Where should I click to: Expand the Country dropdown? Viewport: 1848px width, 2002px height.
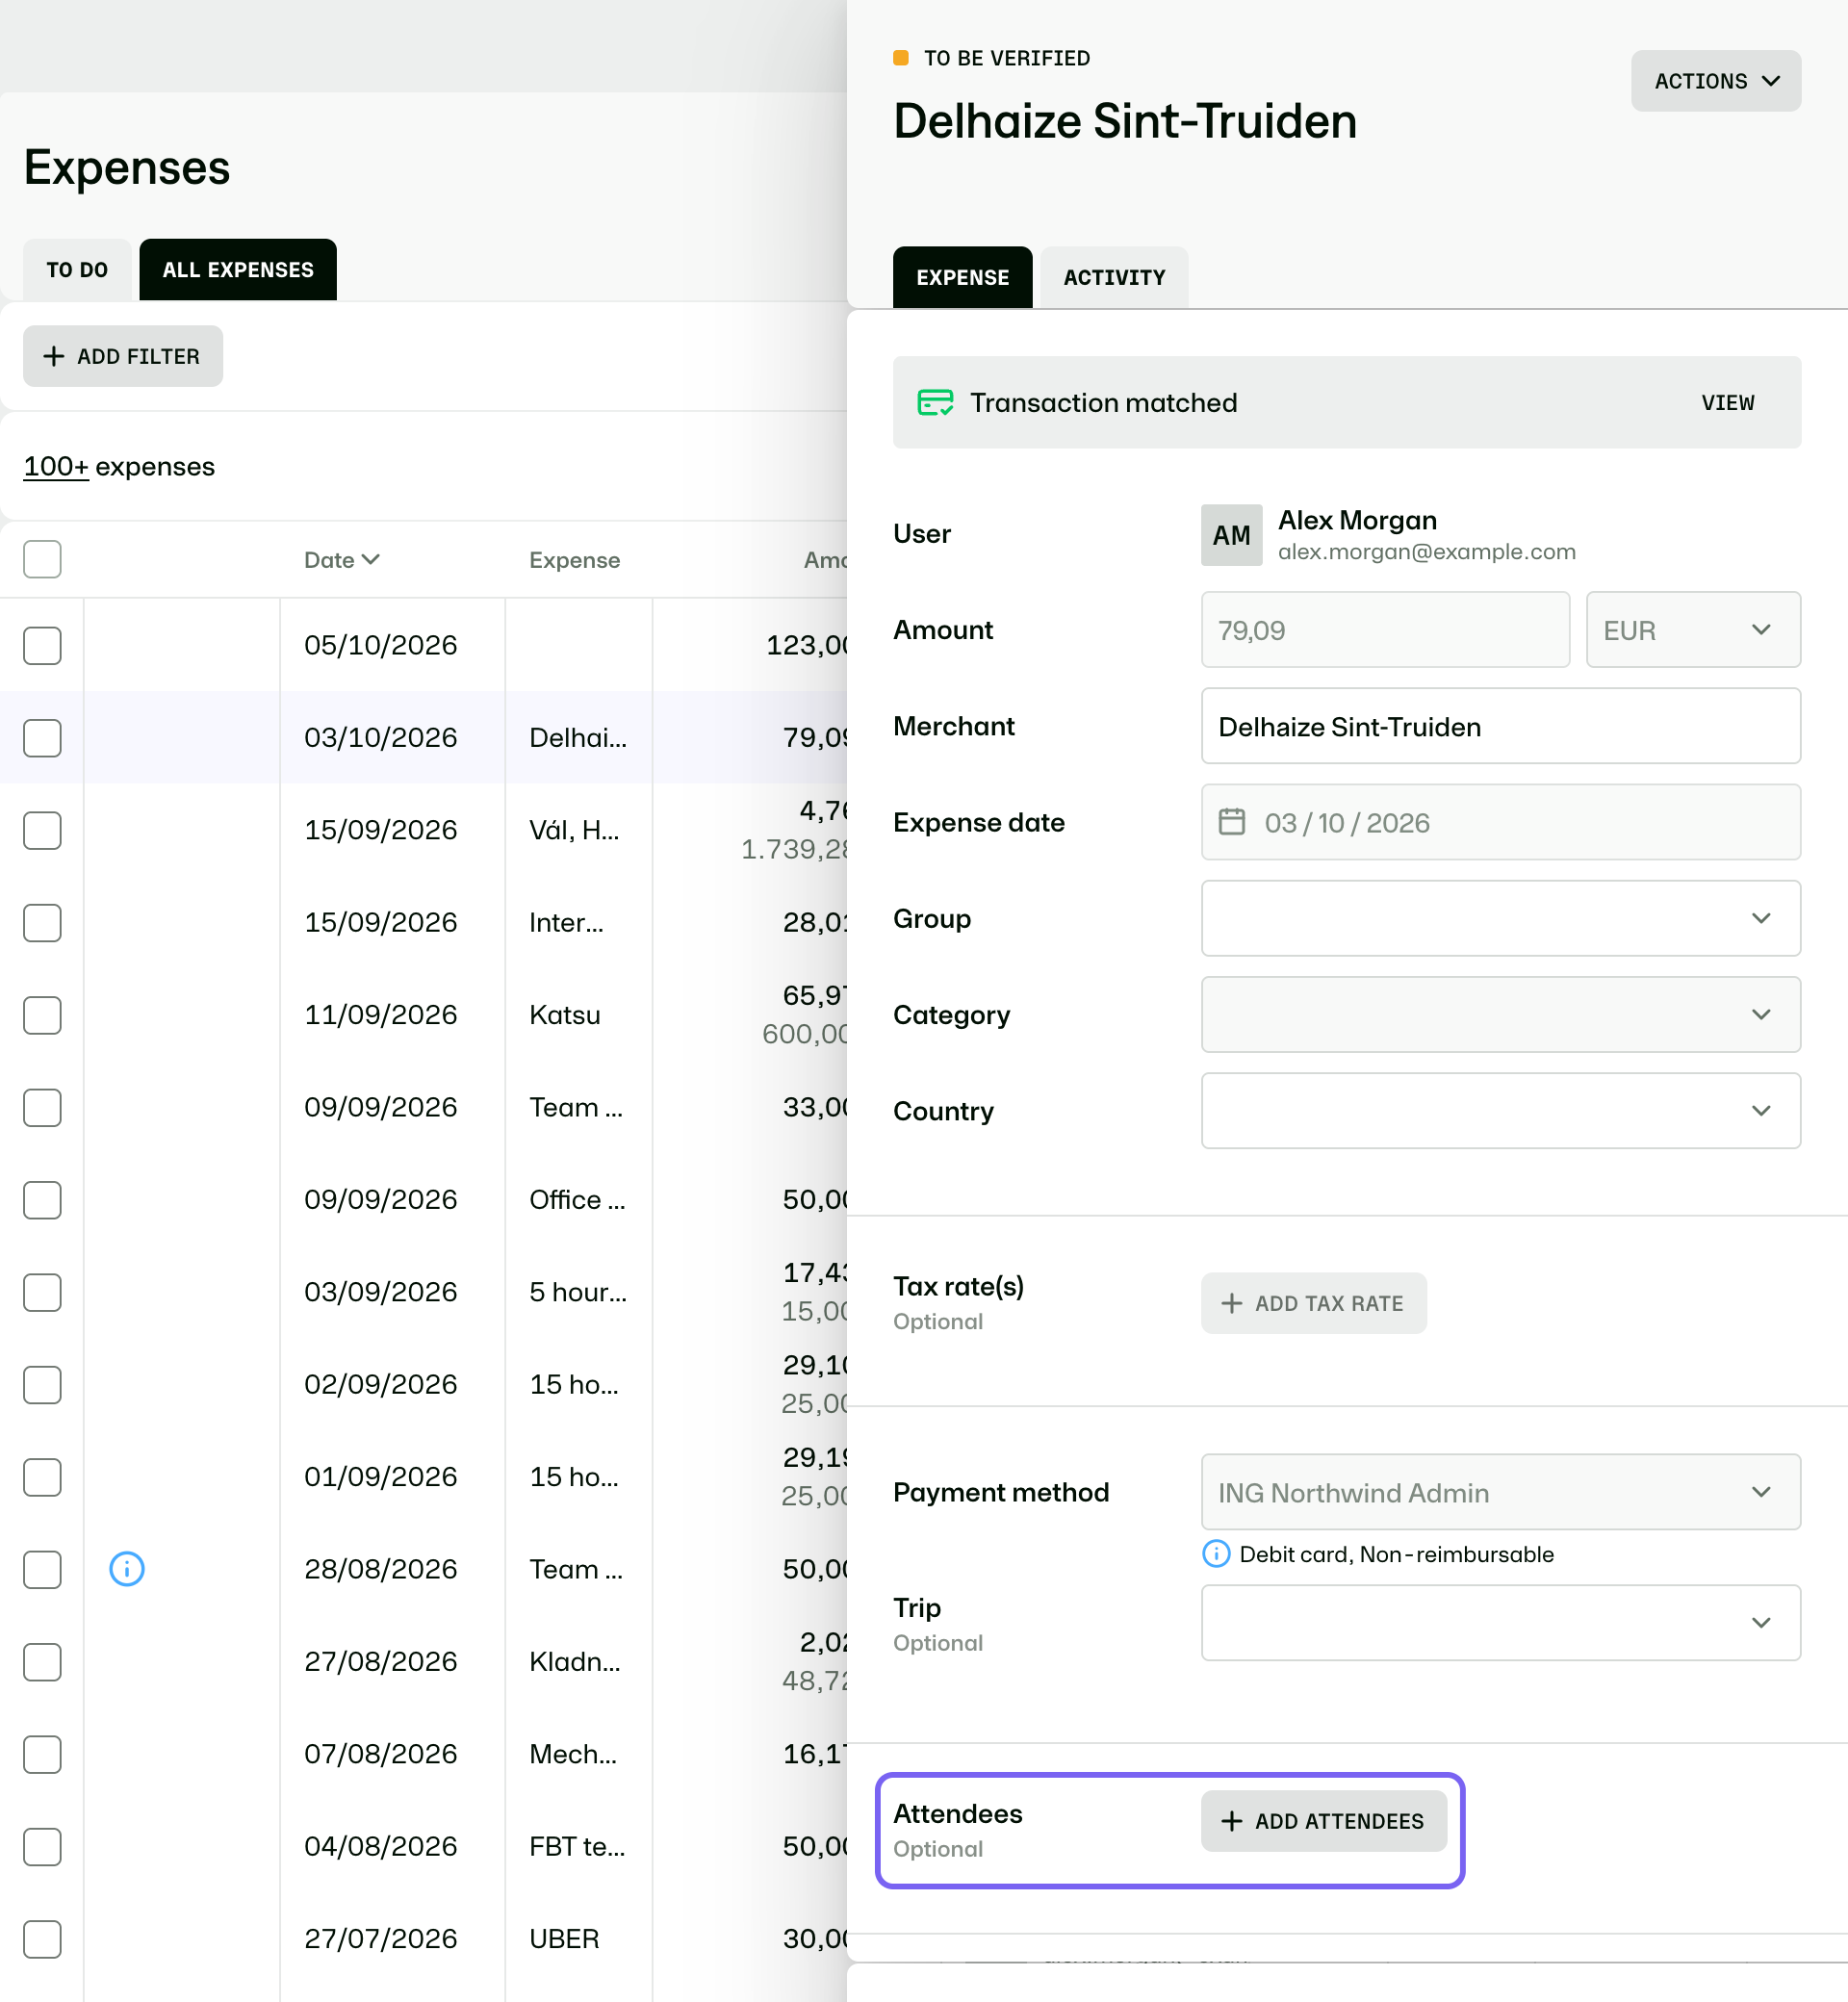(x=1500, y=1110)
